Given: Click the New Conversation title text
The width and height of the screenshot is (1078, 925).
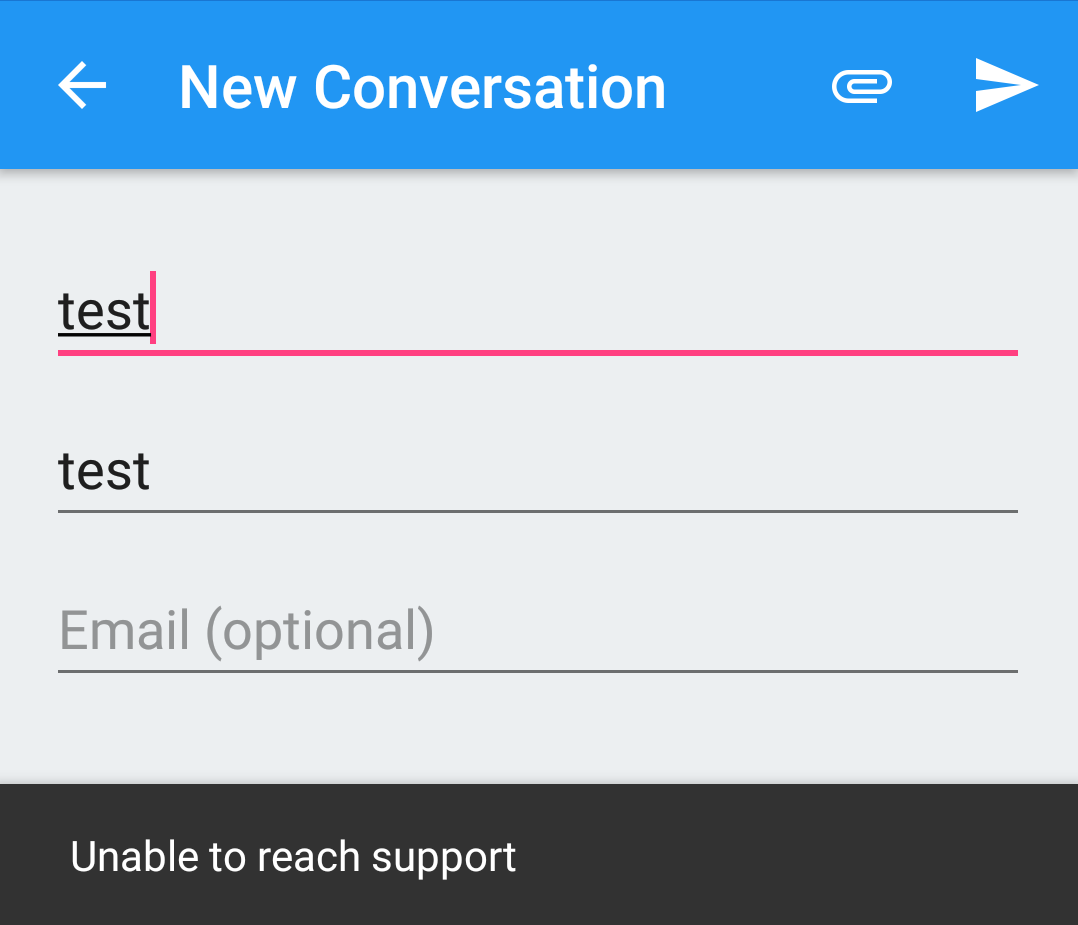Looking at the screenshot, I should pos(422,87).
